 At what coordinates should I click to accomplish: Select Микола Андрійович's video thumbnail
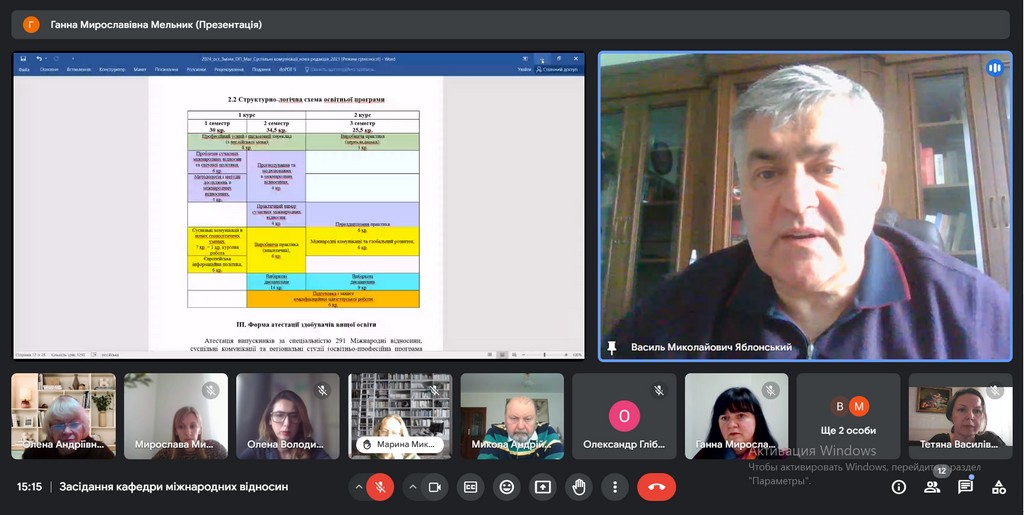[x=513, y=416]
